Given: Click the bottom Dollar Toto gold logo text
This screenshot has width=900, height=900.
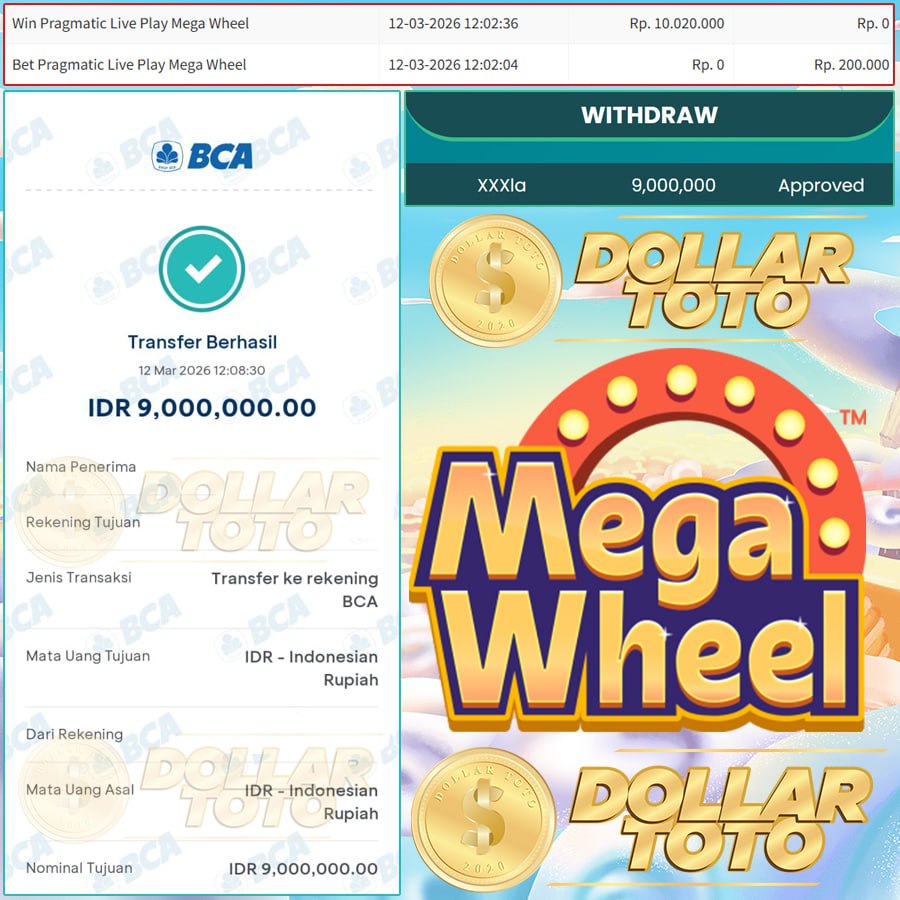Looking at the screenshot, I should (x=720, y=819).
